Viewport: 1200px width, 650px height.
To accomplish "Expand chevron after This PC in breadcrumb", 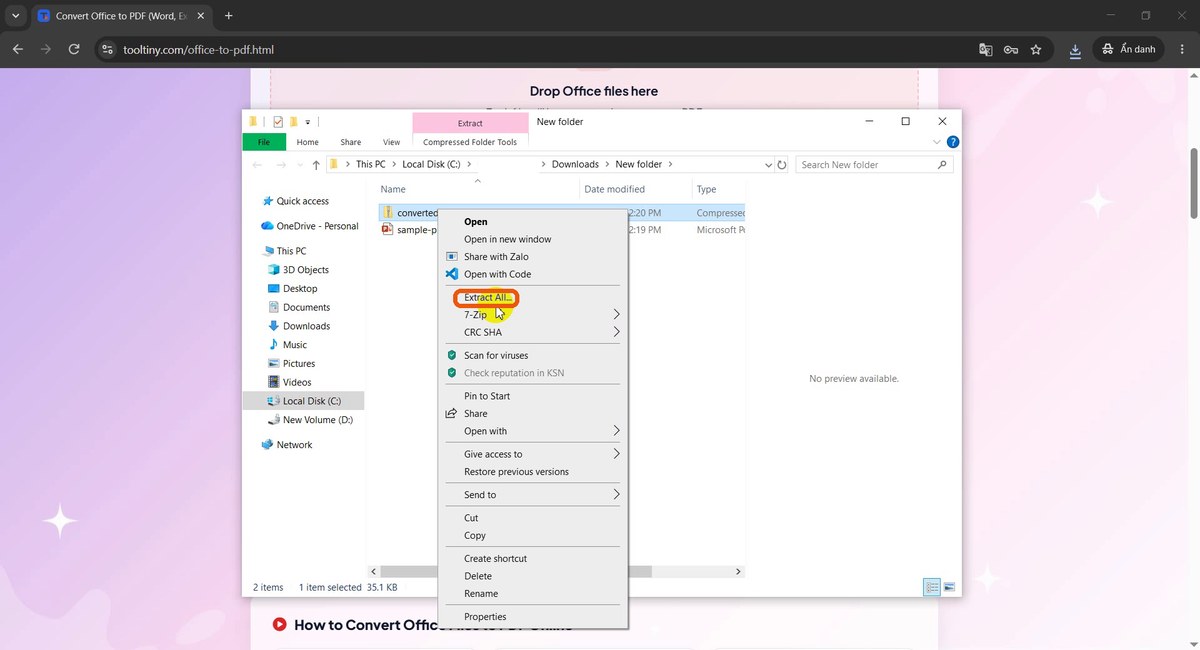I will [393, 165].
